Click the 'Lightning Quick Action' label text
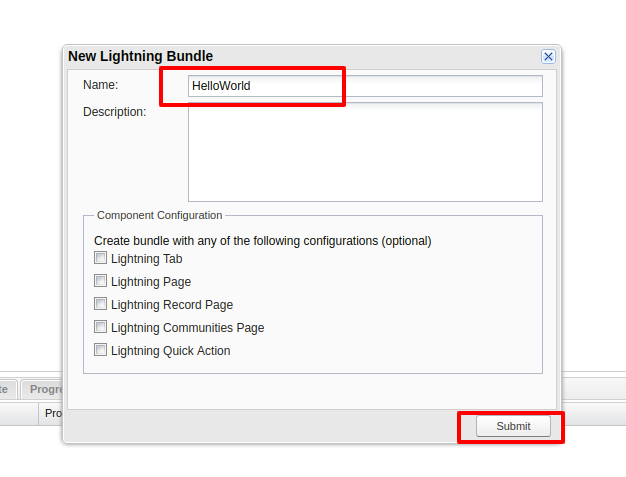The height and width of the screenshot is (477, 626). (x=171, y=351)
